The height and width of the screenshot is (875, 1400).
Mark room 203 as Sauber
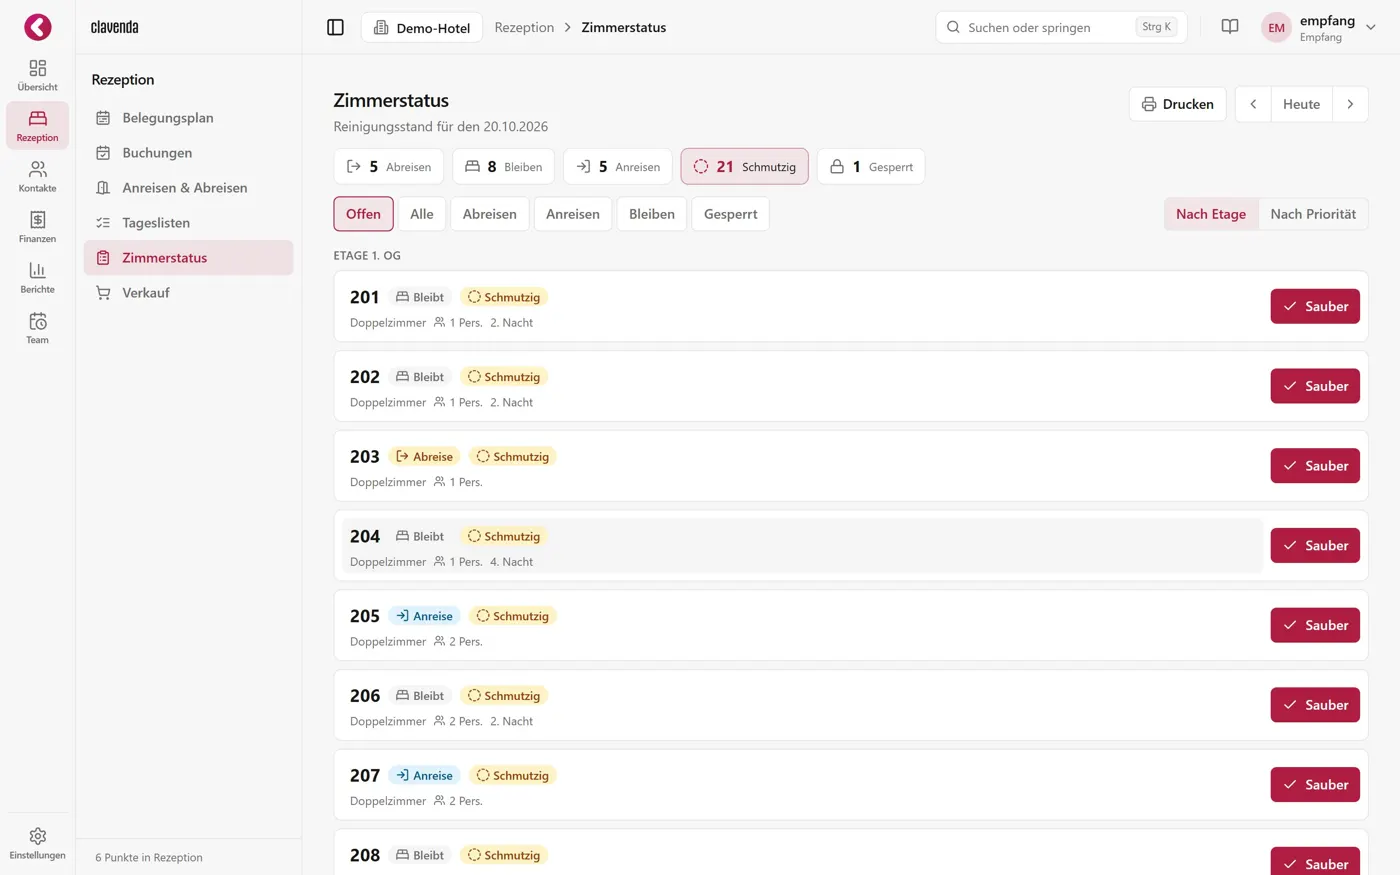pos(1315,466)
